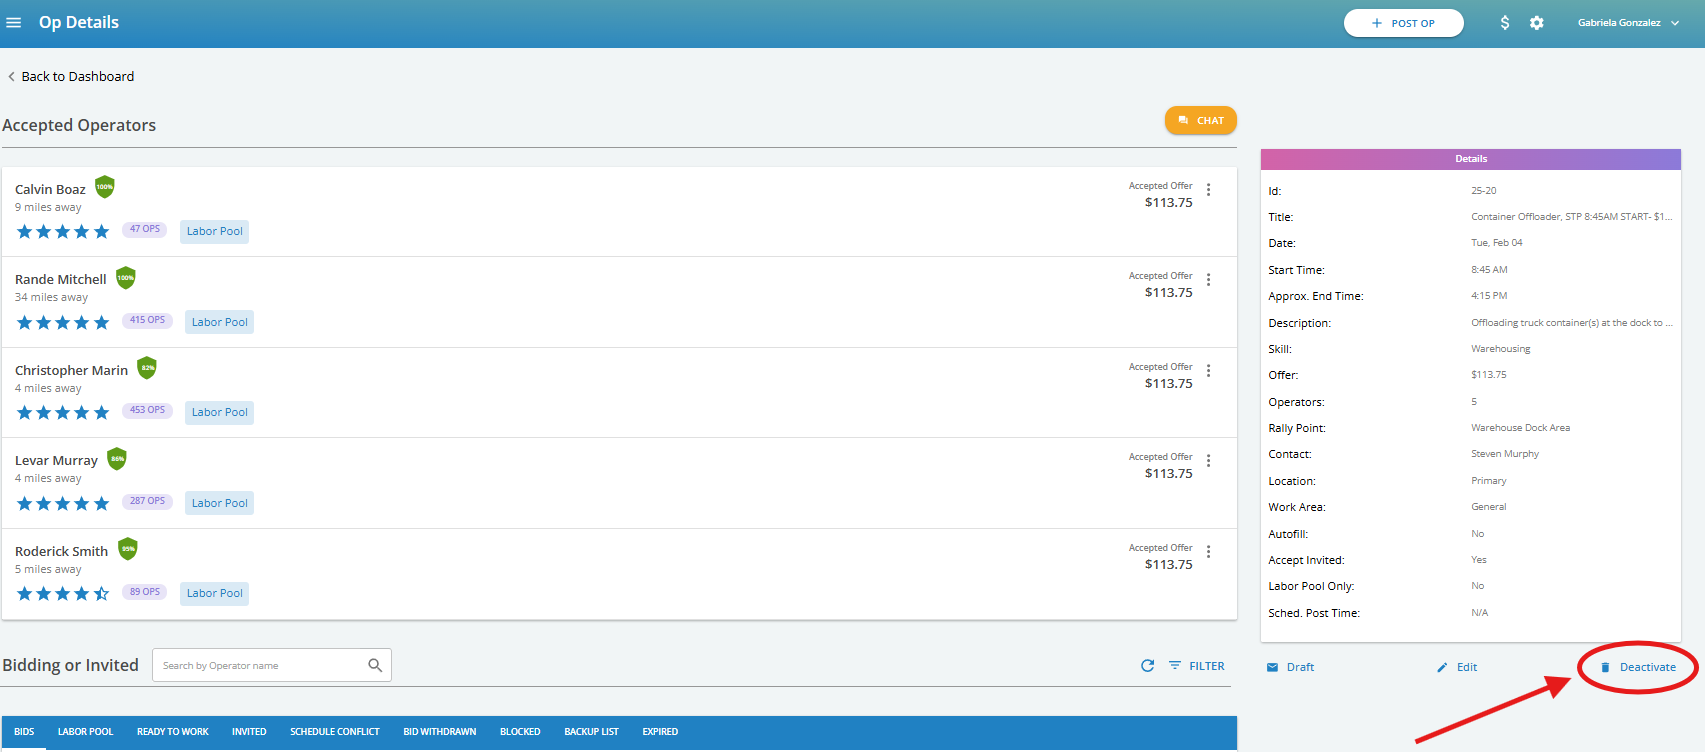Open the BACKUP LIST tab
1705x752 pixels.
[x=591, y=732]
